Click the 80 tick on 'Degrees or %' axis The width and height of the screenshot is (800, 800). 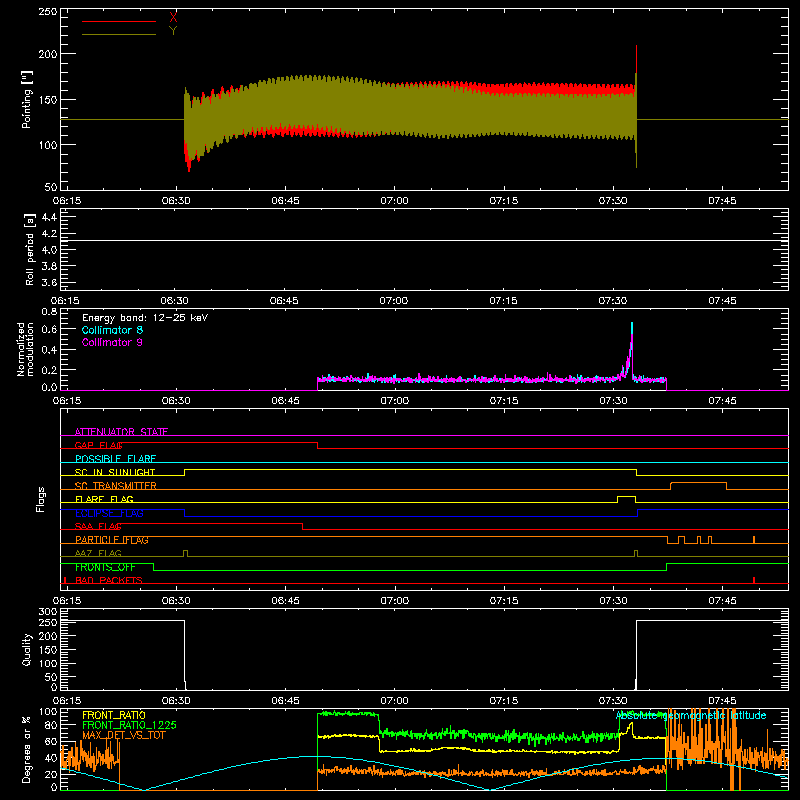point(51,725)
